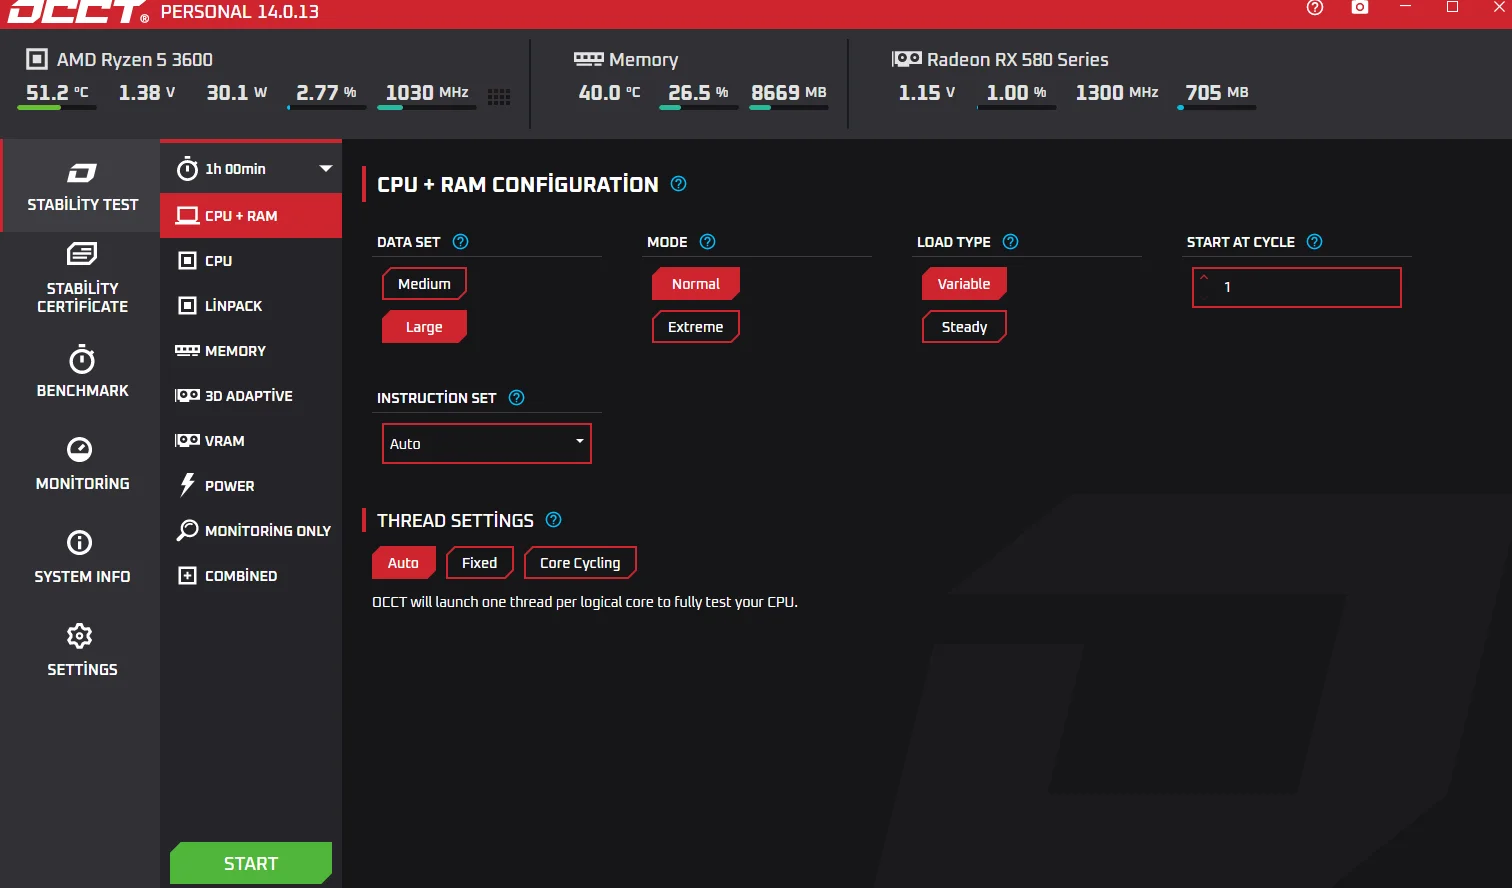Open help icon next to Start At Cycle
The image size is (1512, 888).
coord(1315,242)
